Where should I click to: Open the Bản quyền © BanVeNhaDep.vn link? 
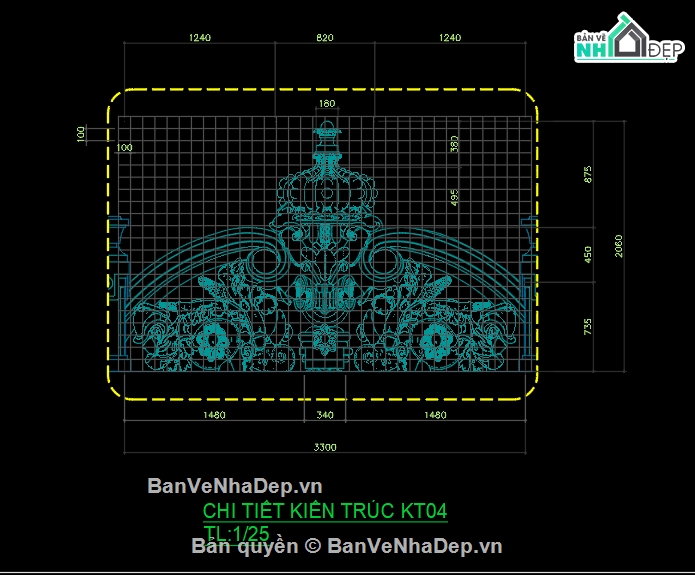point(346,546)
